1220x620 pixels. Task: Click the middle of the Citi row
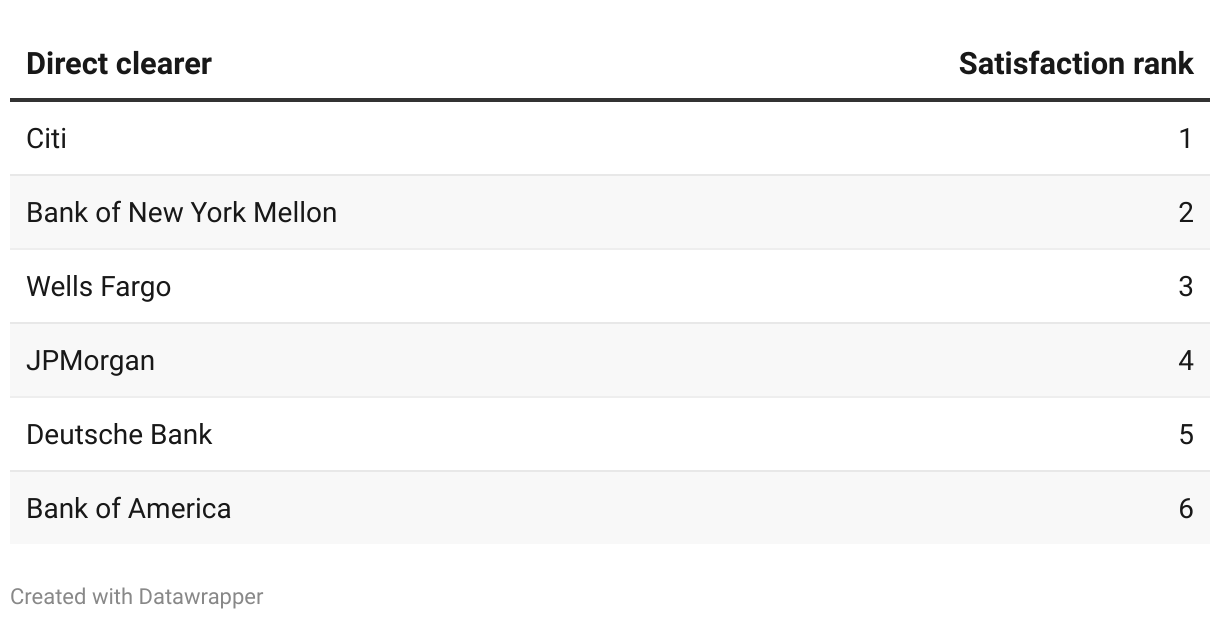(x=610, y=138)
